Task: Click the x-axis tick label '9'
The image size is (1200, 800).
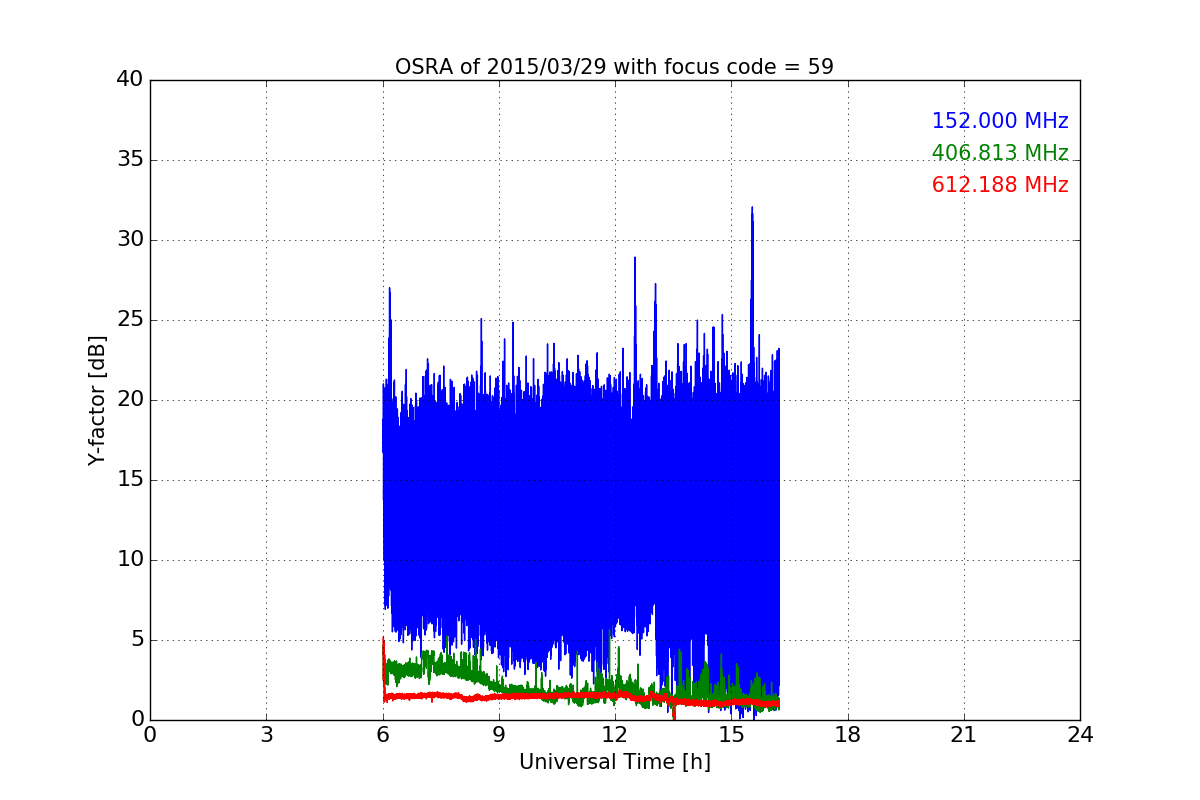Action: pos(499,735)
